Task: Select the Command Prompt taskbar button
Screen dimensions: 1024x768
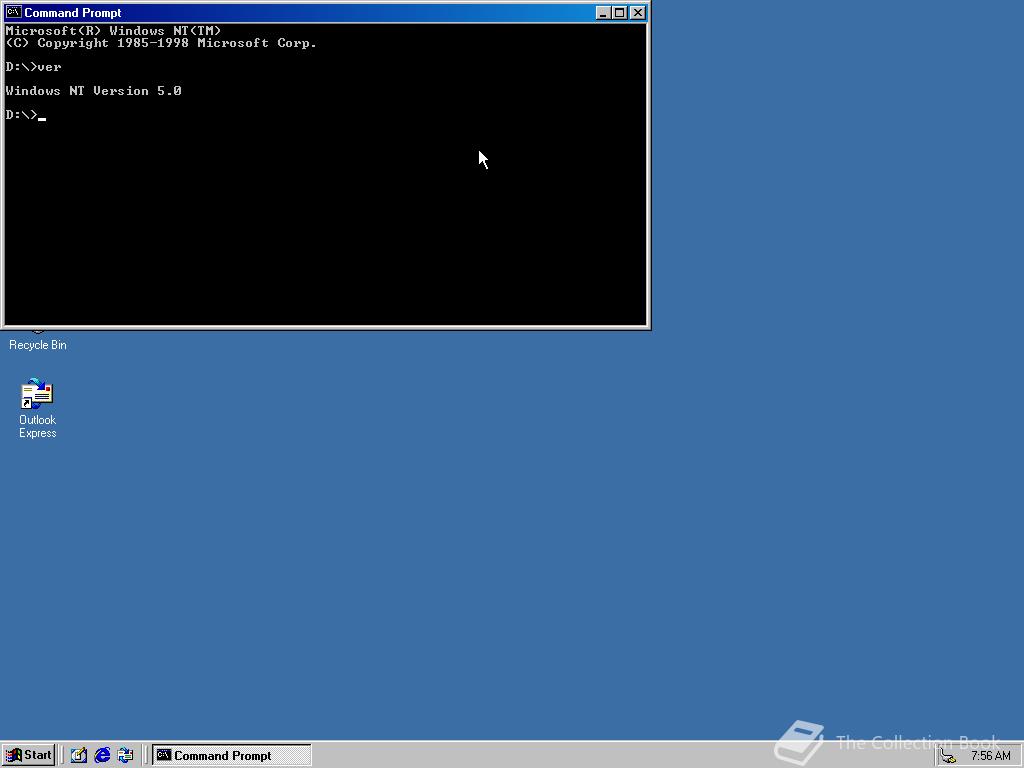Action: (232, 756)
